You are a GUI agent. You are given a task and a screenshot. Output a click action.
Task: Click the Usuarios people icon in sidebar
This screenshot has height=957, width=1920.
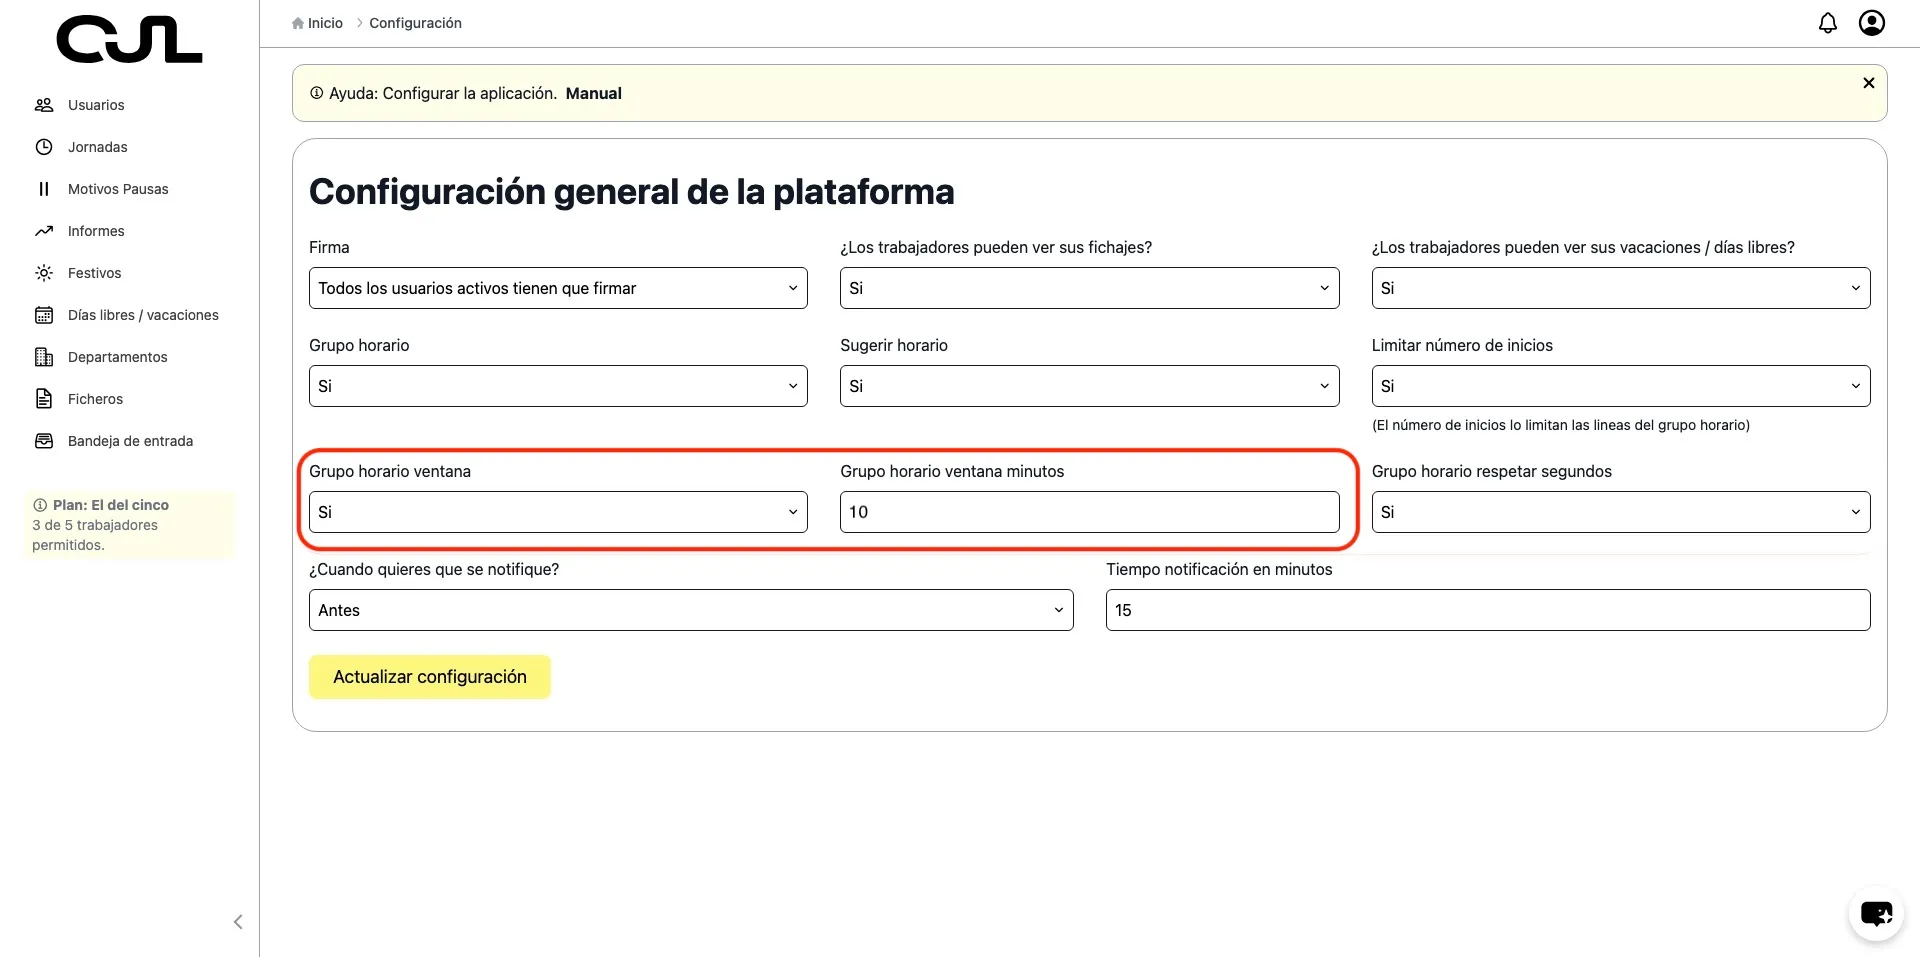[x=44, y=105]
